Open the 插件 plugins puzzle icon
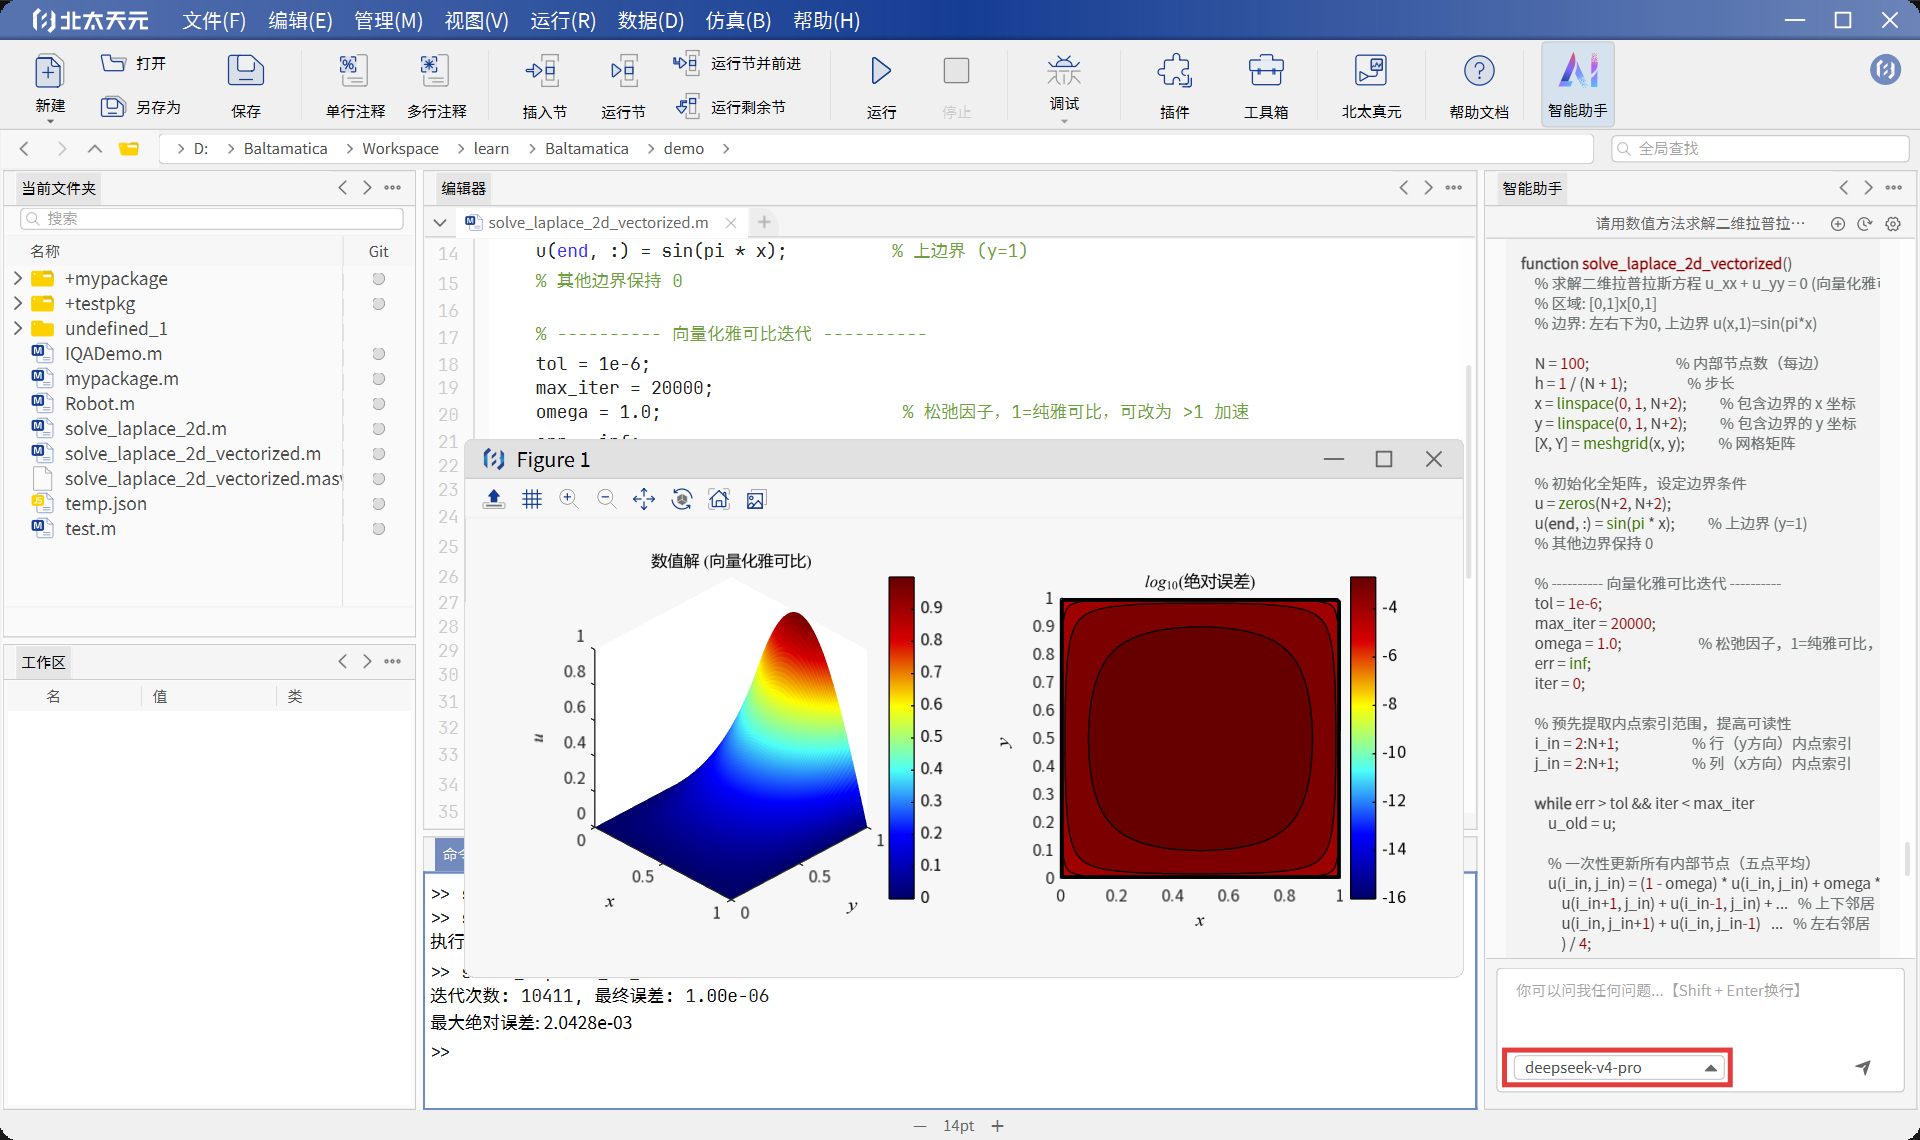 [1174, 72]
